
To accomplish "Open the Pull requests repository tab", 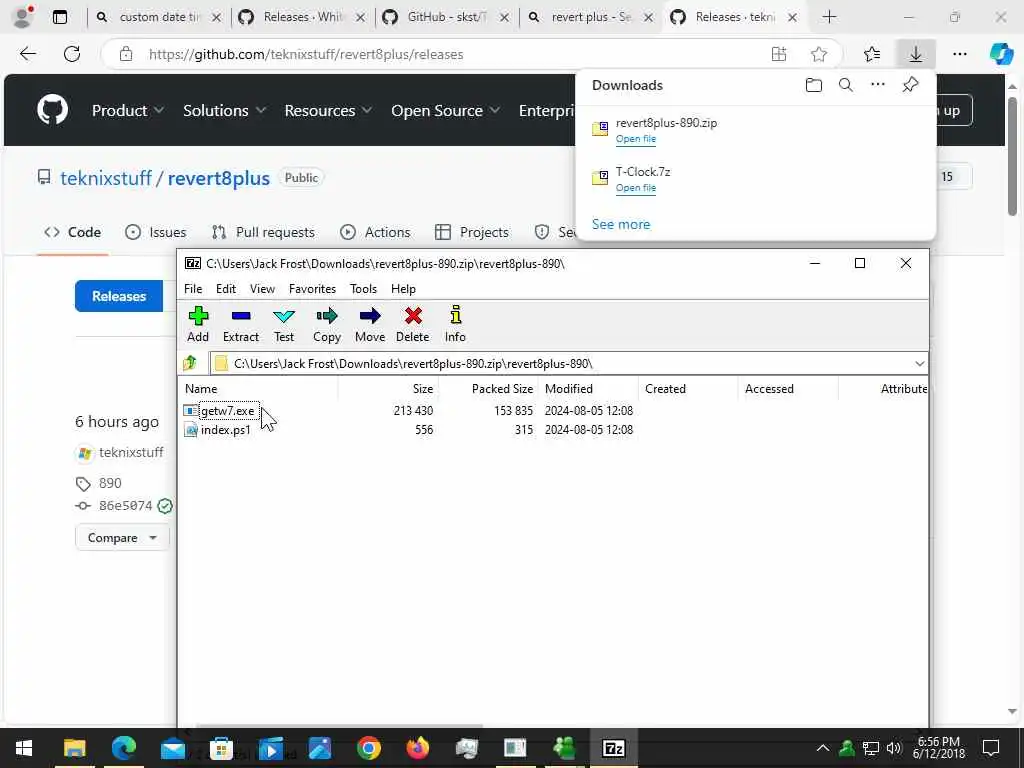I will pyautogui.click(x=263, y=232).
